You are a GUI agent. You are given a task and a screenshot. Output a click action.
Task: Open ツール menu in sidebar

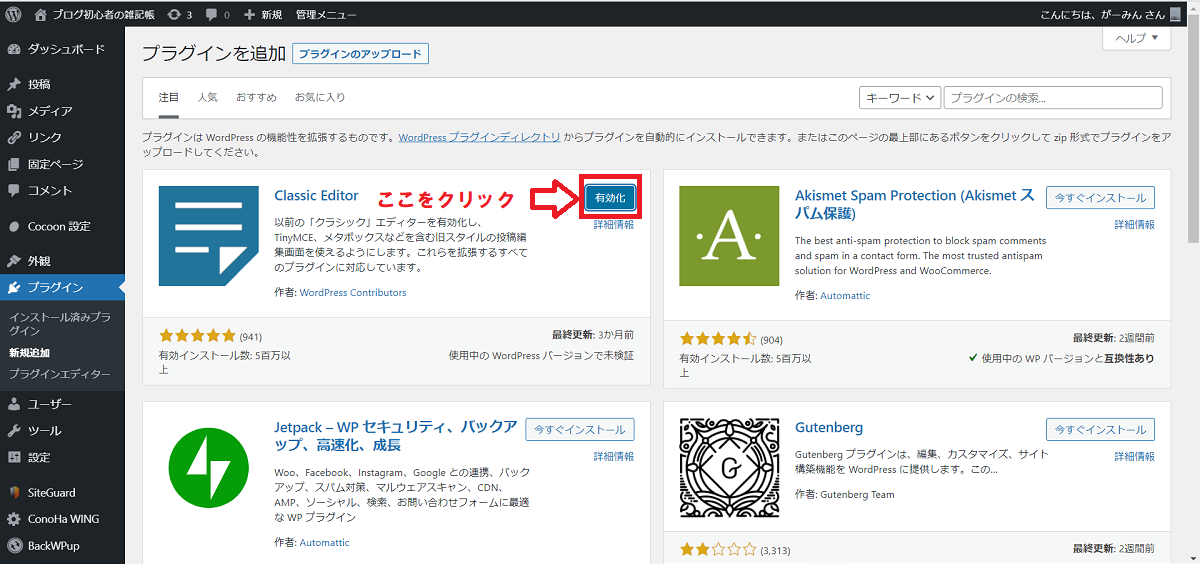(62, 431)
